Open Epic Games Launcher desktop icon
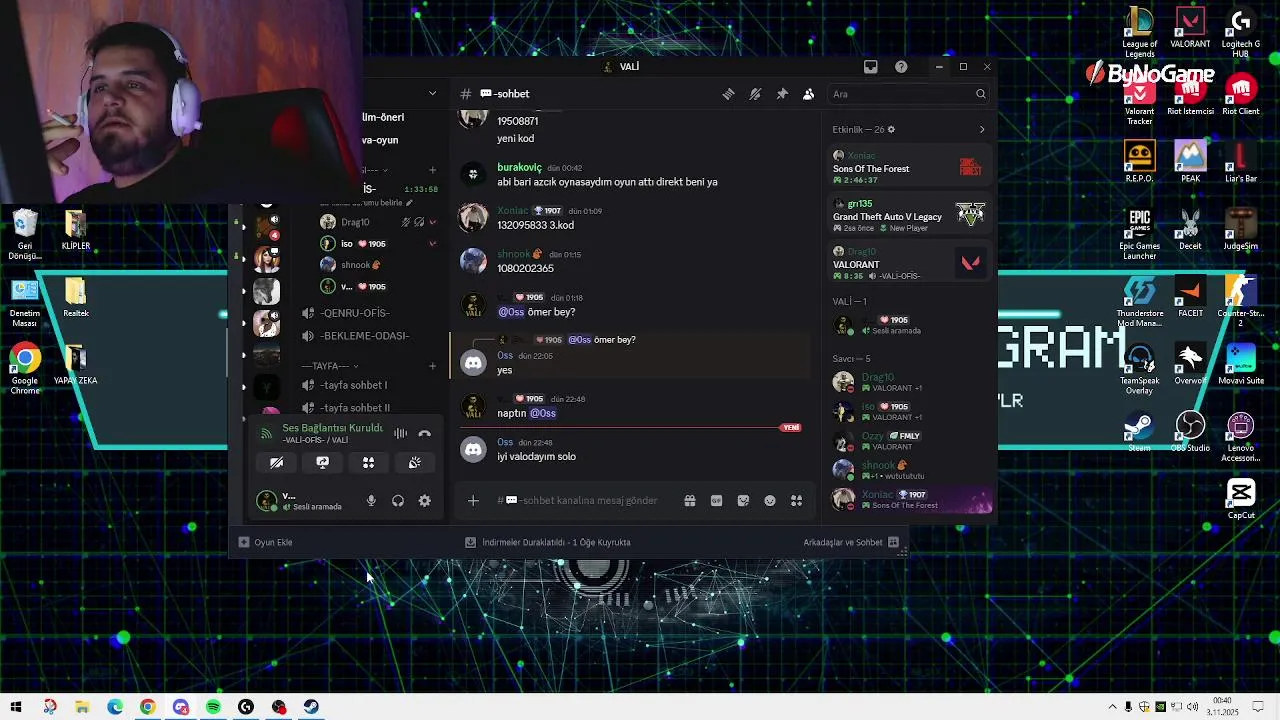 (1139, 234)
